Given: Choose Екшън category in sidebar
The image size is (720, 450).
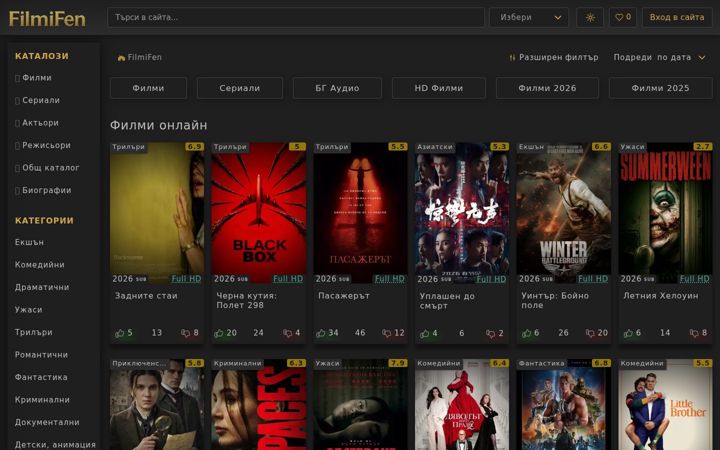Looking at the screenshot, I should [29, 242].
